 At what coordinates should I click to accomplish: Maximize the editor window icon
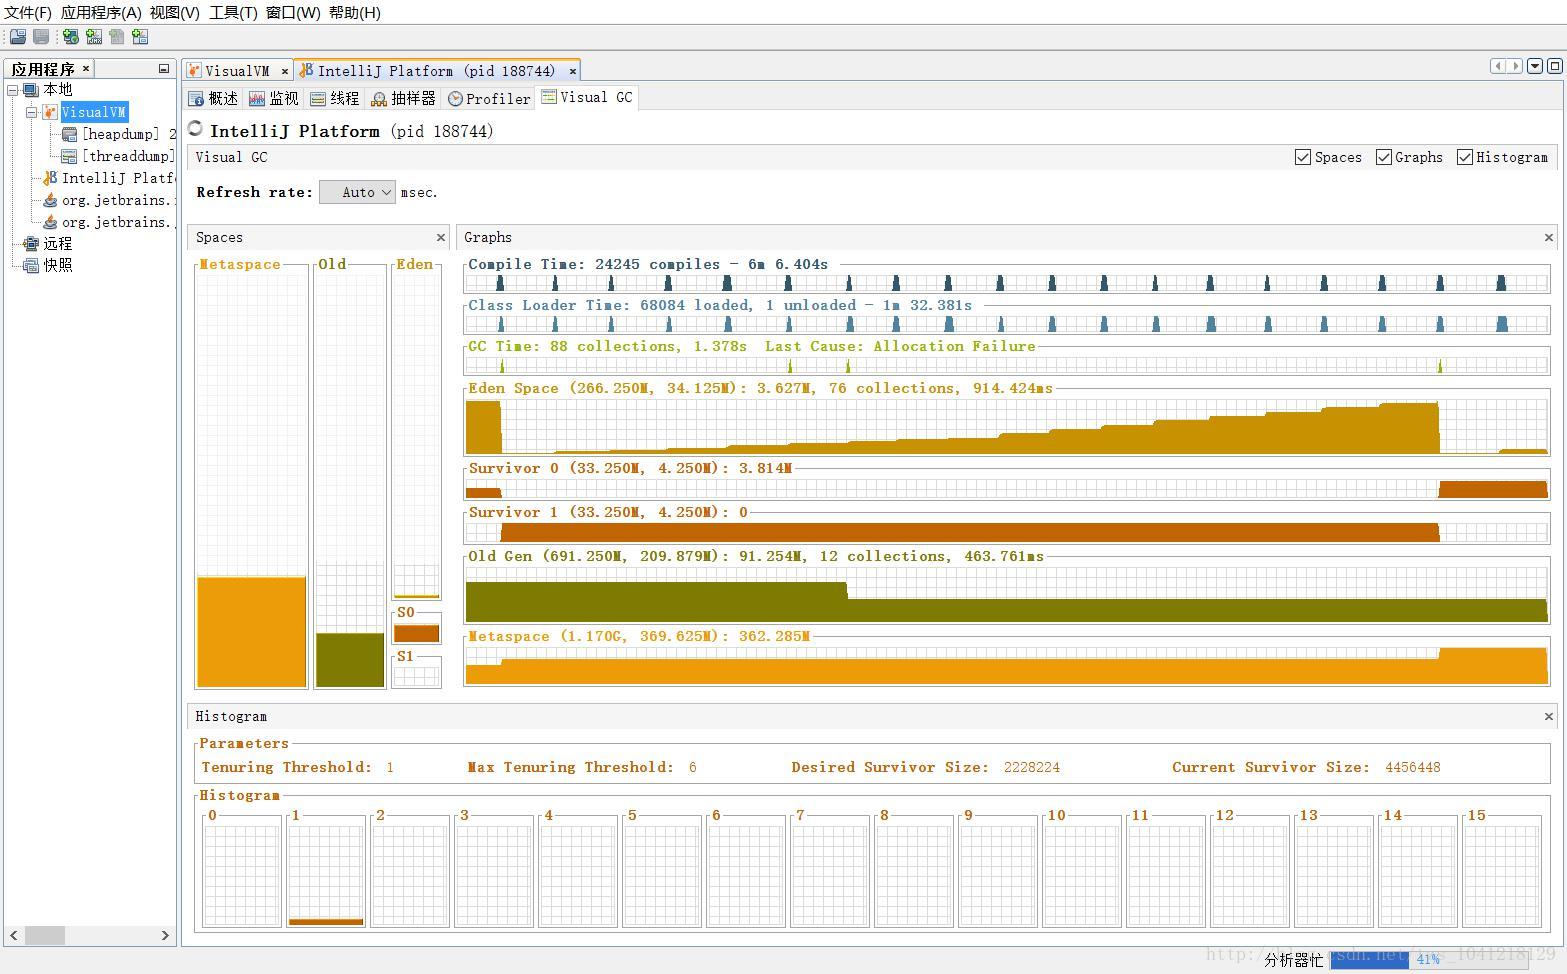[1555, 66]
